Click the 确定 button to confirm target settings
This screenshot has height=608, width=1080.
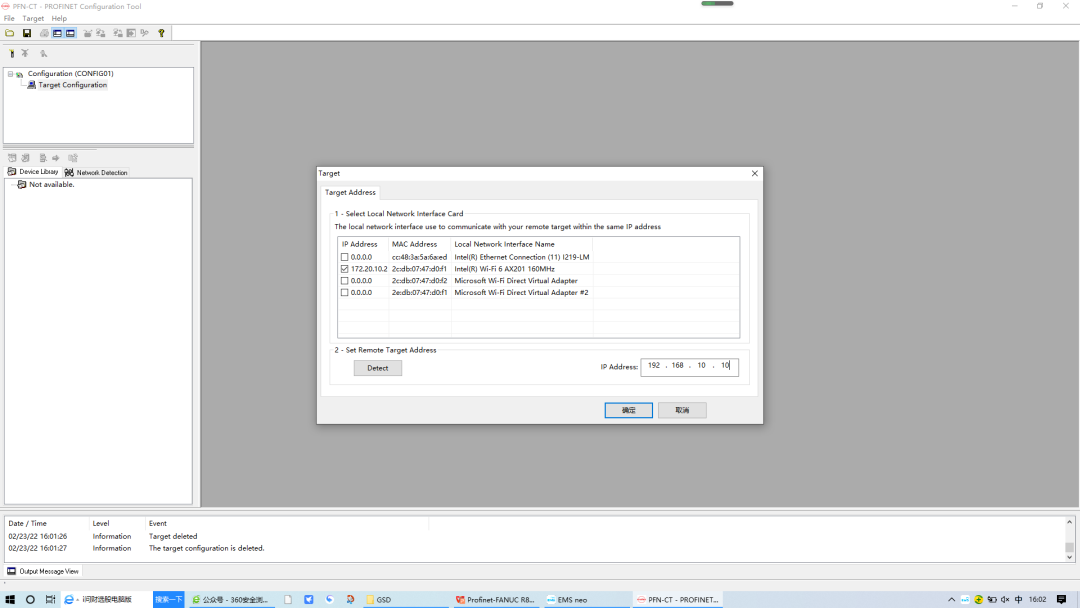click(x=628, y=410)
